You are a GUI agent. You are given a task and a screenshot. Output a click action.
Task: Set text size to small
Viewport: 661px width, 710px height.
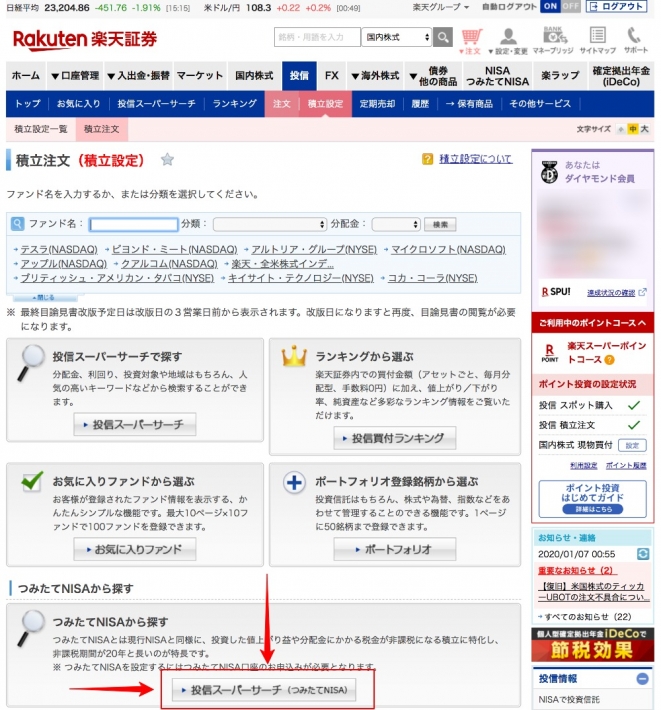621,130
